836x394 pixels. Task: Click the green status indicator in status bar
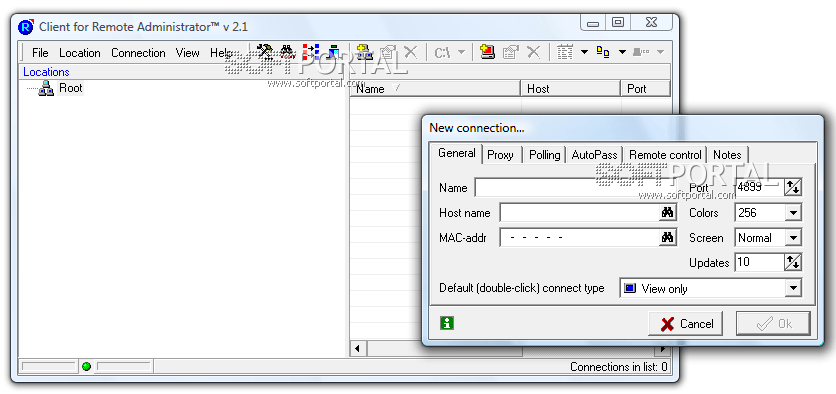tap(86, 366)
